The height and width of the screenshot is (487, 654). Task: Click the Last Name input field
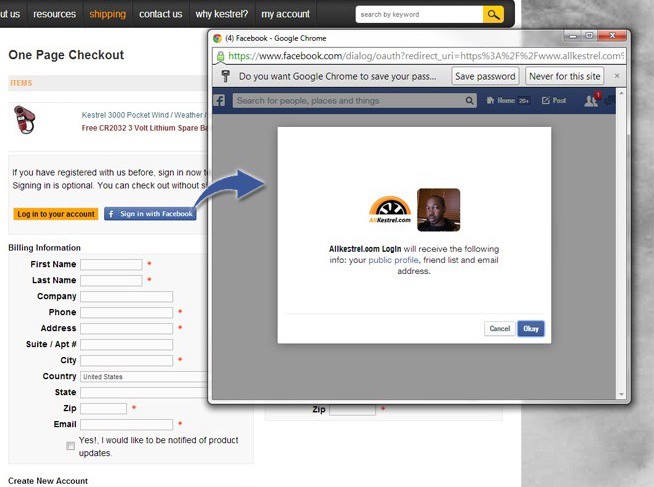point(111,280)
